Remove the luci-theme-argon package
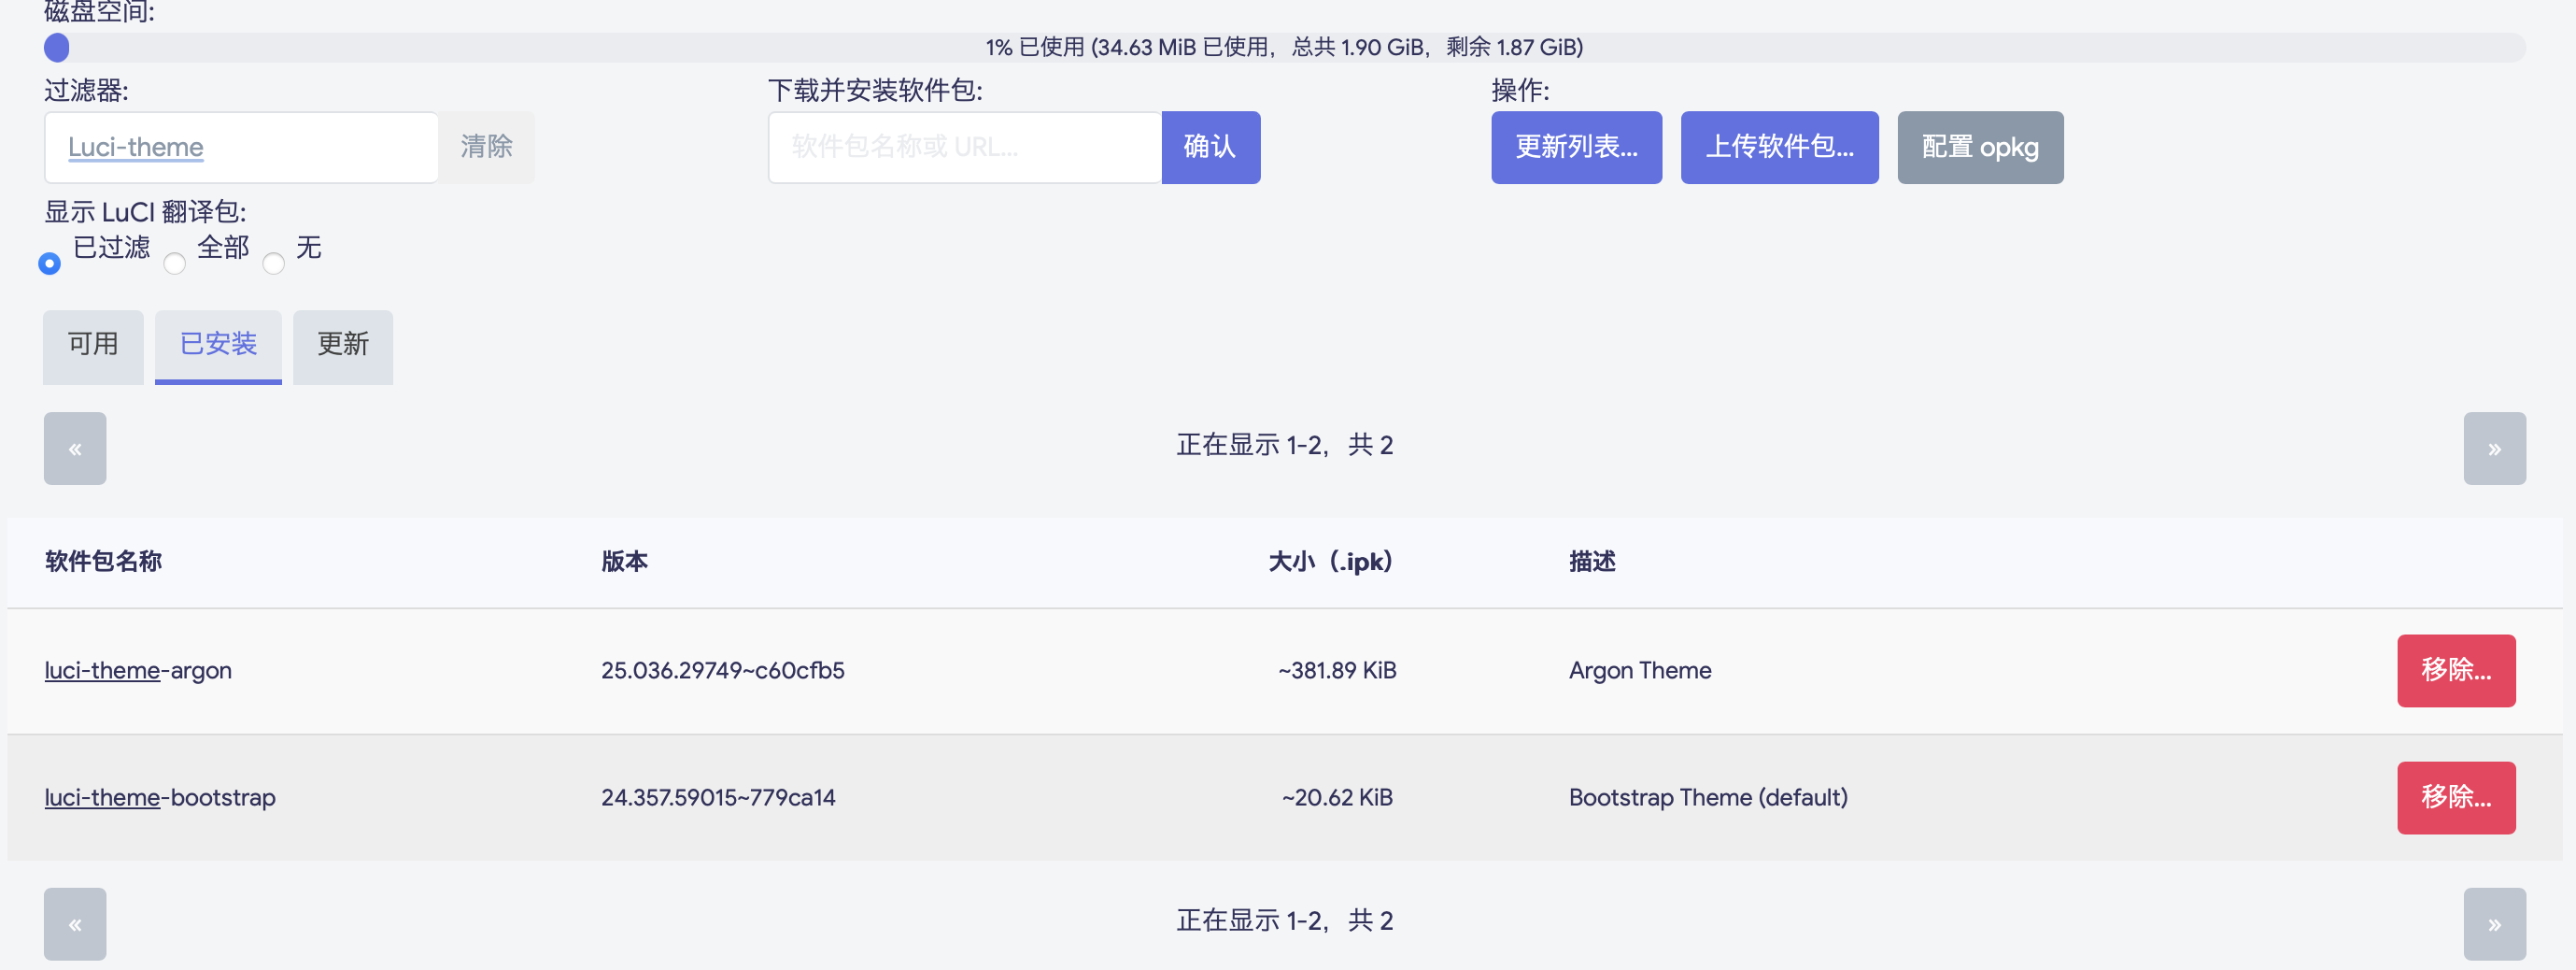2576x970 pixels. point(2455,671)
